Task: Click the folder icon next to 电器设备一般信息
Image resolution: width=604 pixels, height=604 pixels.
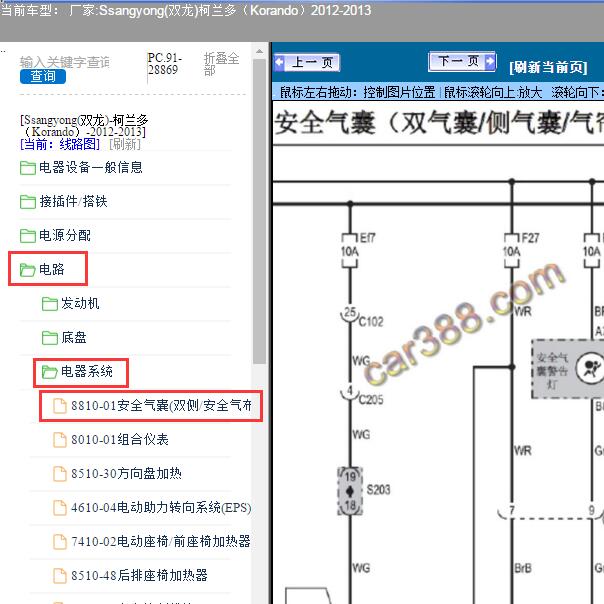Action: click(28, 168)
